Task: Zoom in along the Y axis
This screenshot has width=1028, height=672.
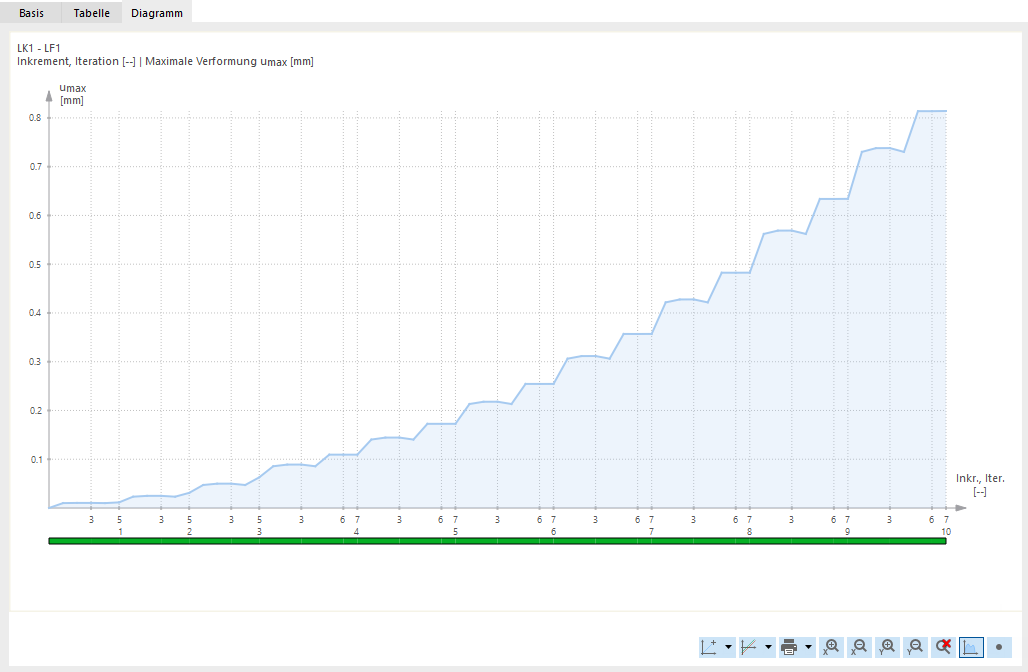Action: pos(886,647)
